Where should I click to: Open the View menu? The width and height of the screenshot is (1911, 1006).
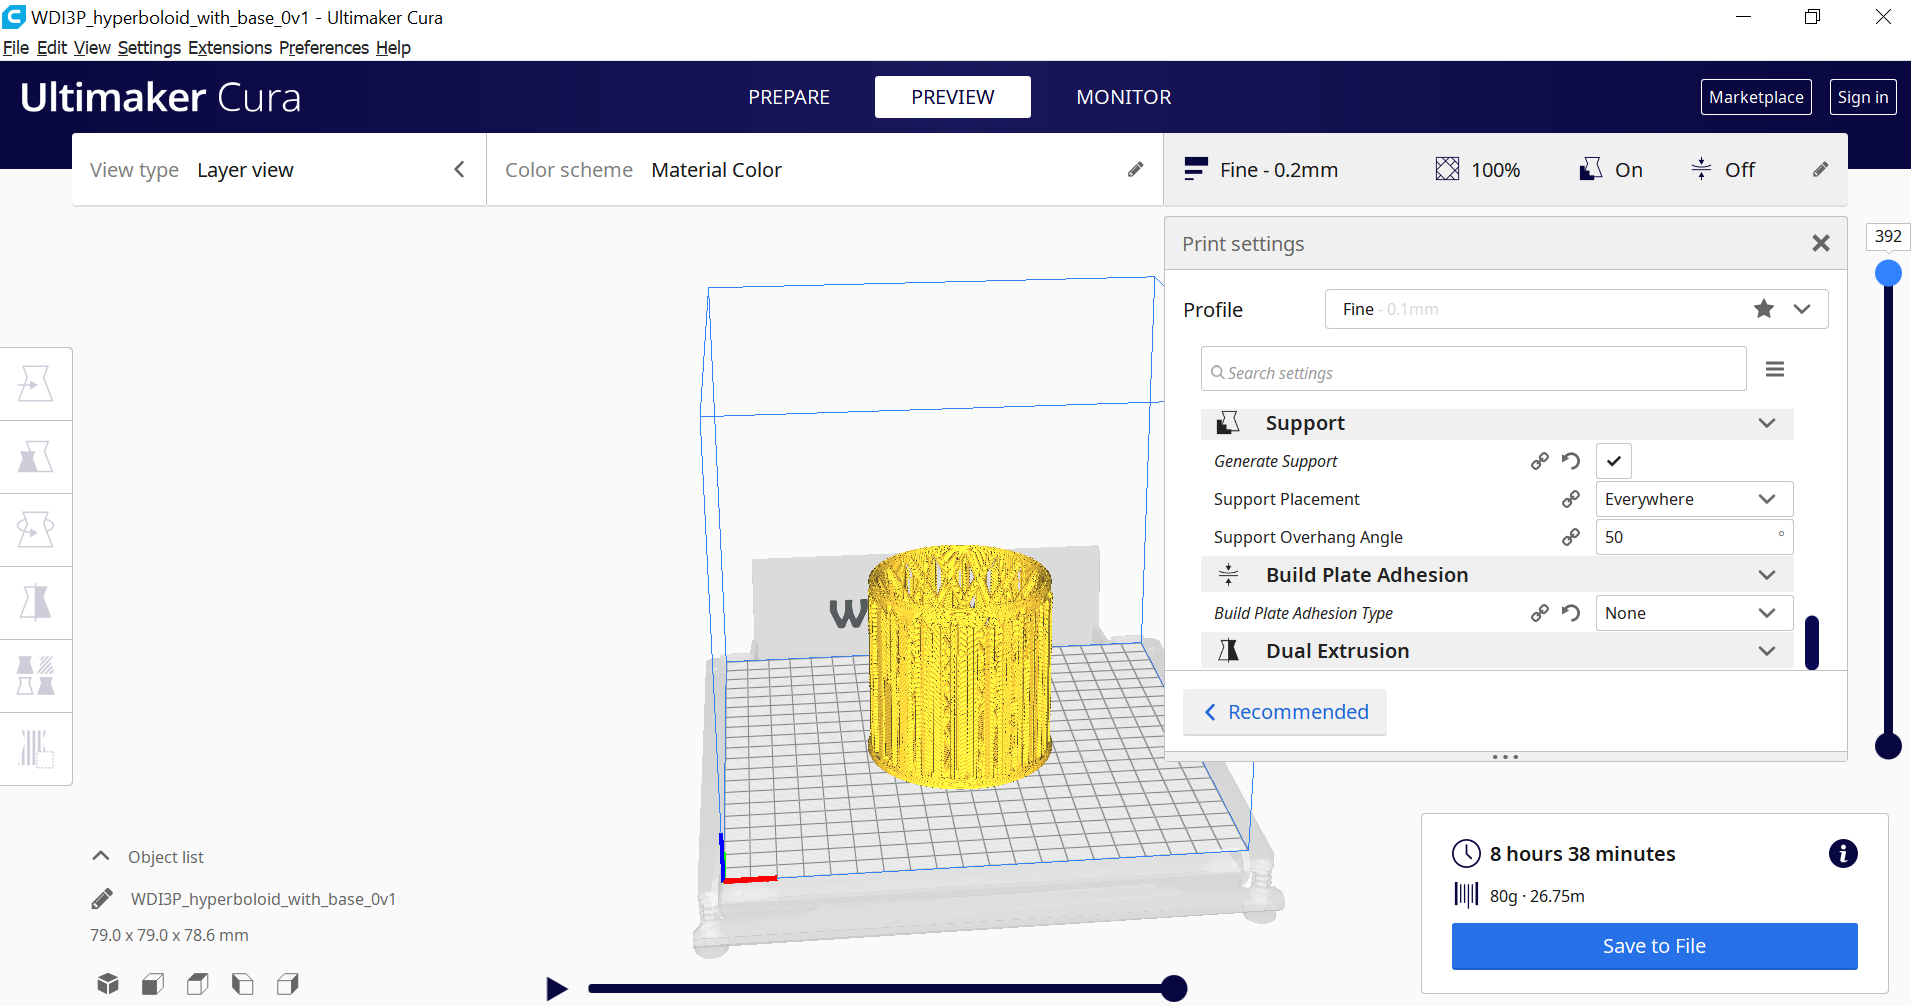(92, 48)
